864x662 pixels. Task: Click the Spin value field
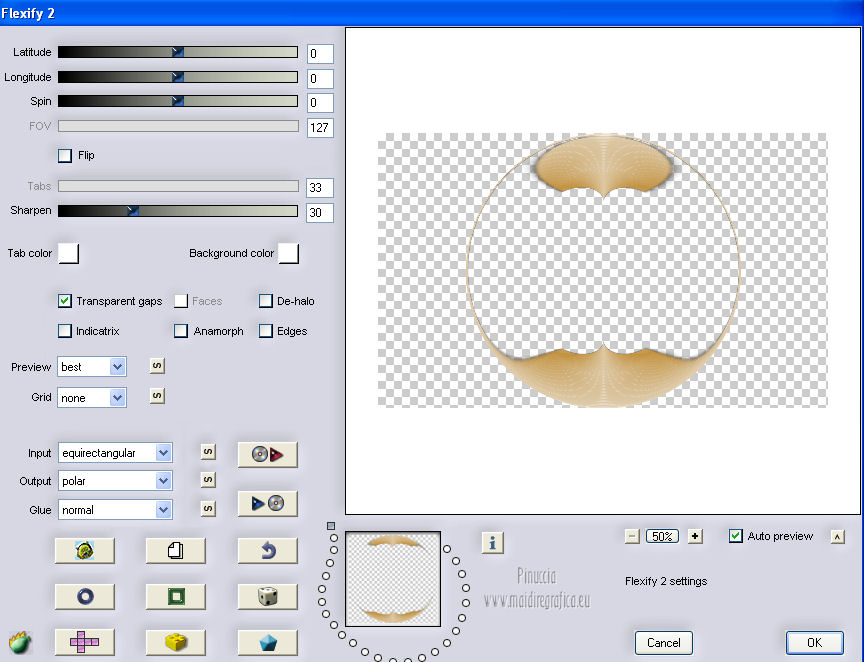320,103
